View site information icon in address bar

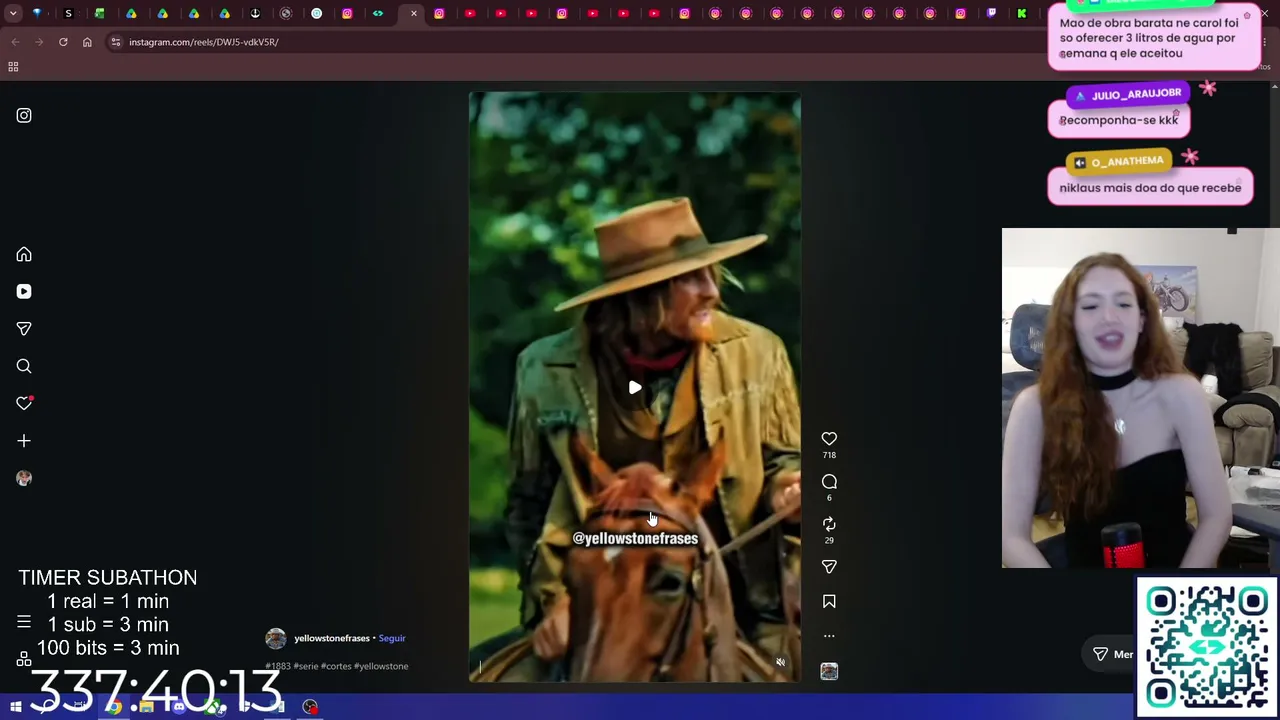pyautogui.click(x=116, y=42)
